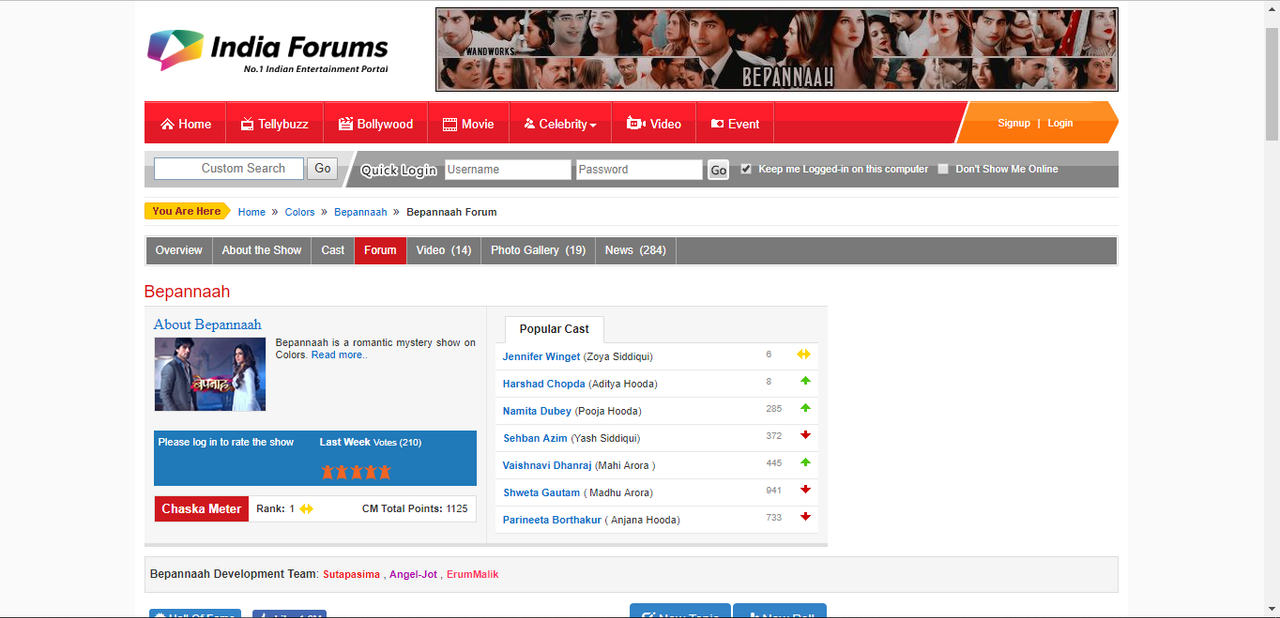Image resolution: width=1280 pixels, height=618 pixels.
Task: Open the Video (14) tab
Action: 444,250
